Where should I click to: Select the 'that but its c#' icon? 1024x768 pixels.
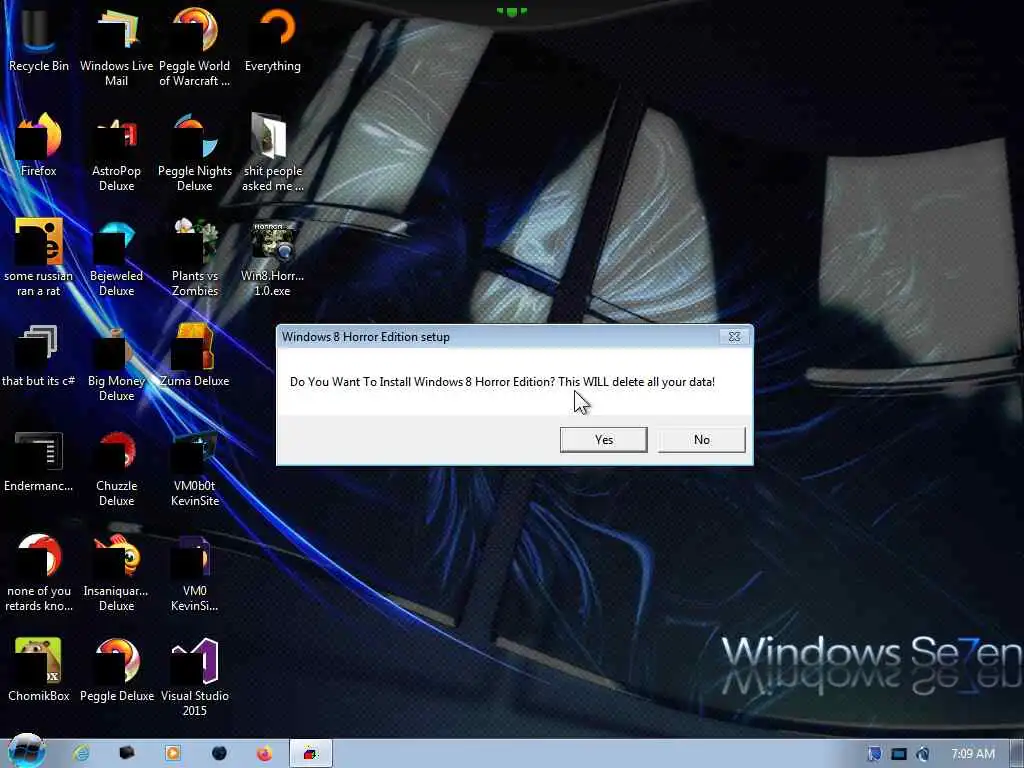[x=39, y=356]
